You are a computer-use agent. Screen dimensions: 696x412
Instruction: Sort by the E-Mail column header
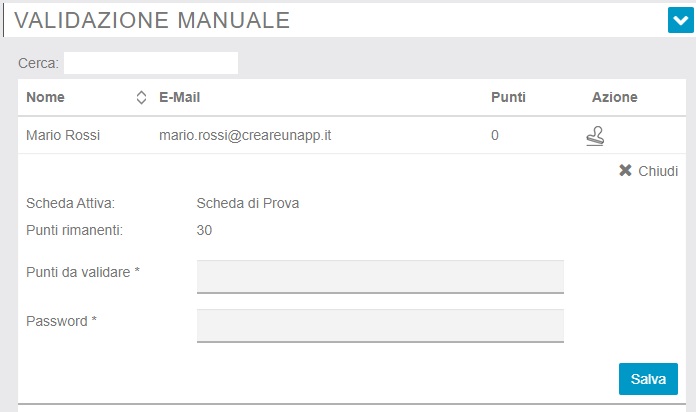coord(181,98)
